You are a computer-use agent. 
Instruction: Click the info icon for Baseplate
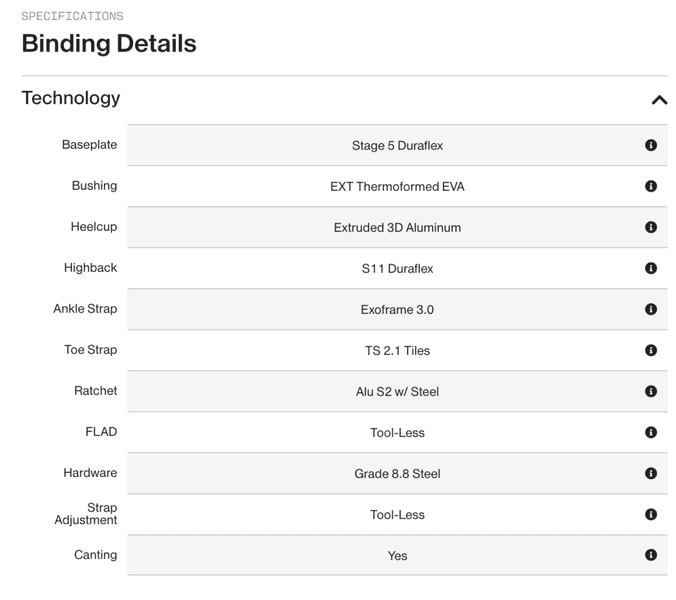point(651,145)
